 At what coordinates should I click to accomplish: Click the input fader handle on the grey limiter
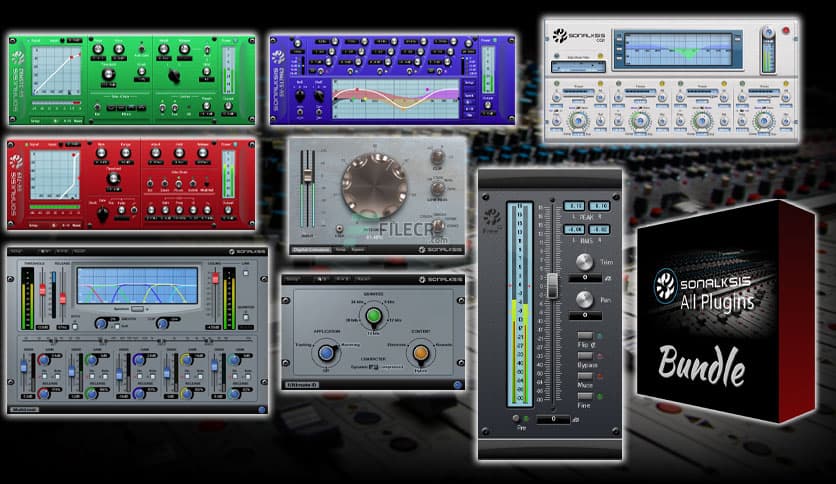pyautogui.click(x=307, y=175)
